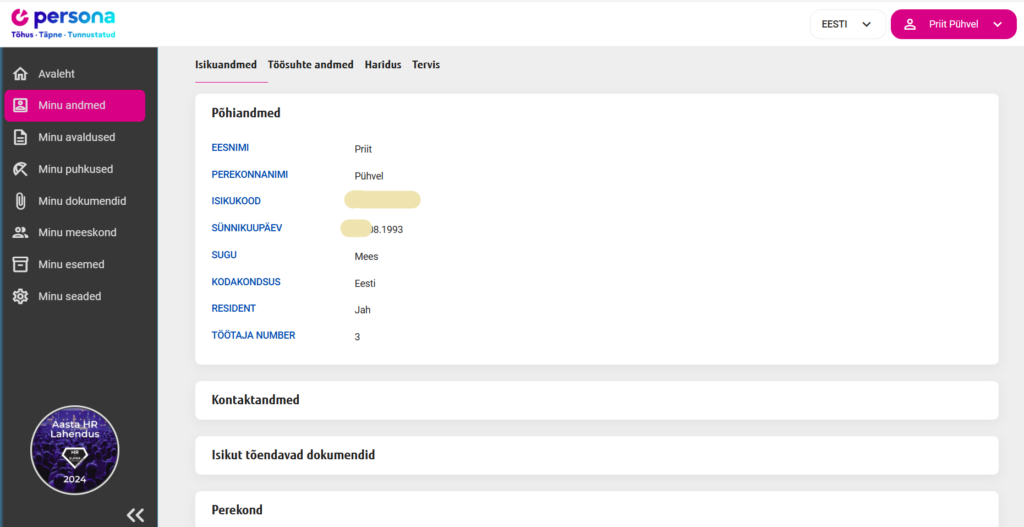Click the Minu seaded gear icon
This screenshot has height=527, width=1024.
(x=20, y=297)
